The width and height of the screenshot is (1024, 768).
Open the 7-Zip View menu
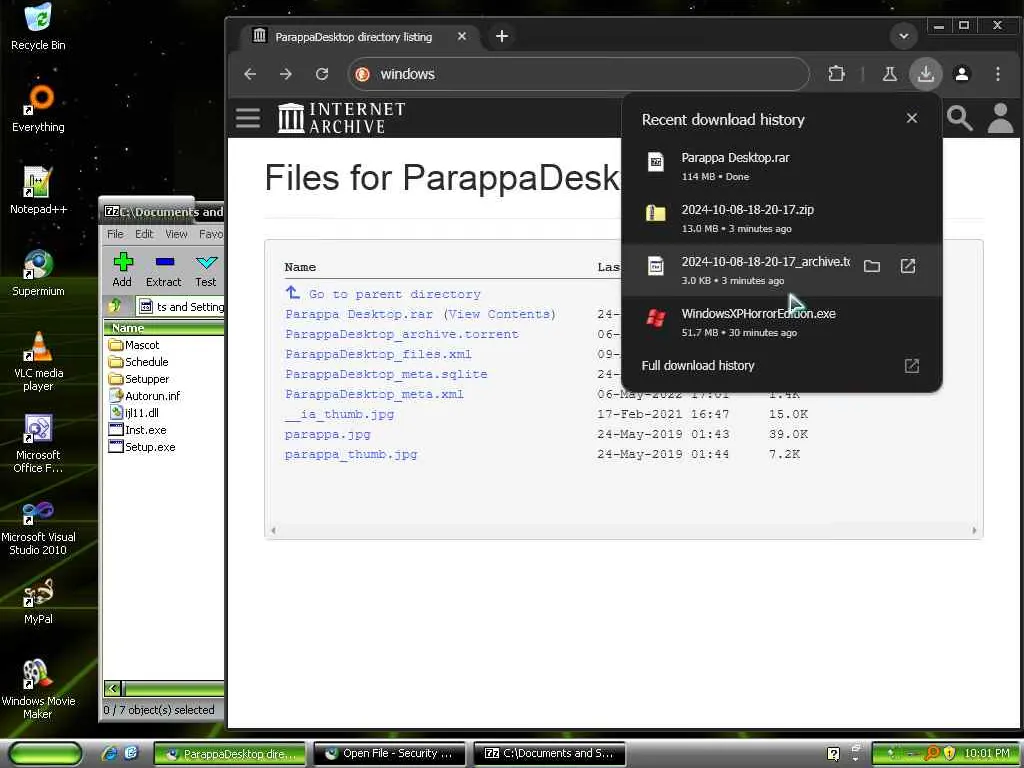coord(176,234)
